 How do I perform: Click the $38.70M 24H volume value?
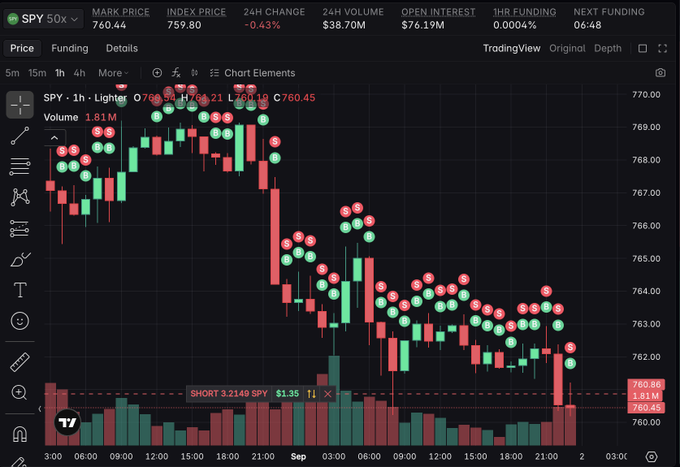click(344, 25)
